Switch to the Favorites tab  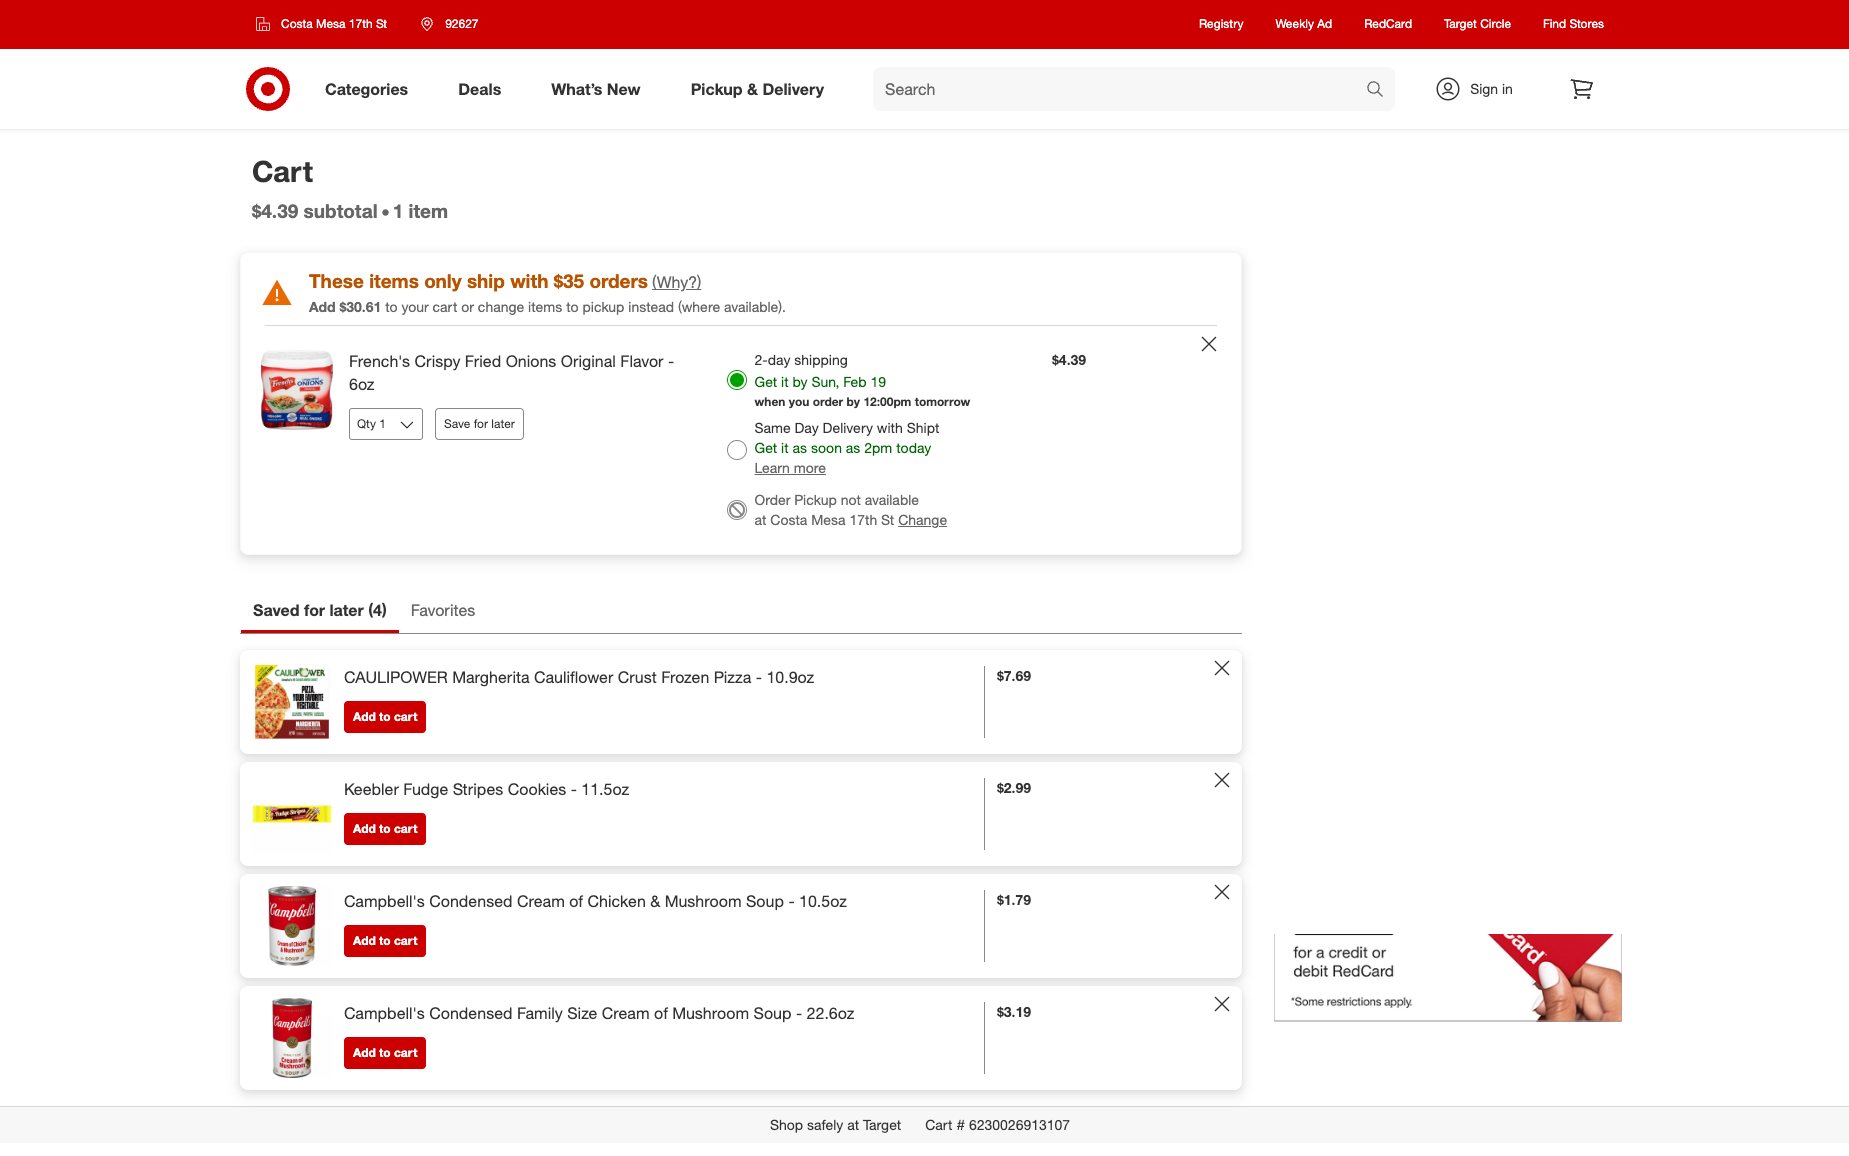443,610
